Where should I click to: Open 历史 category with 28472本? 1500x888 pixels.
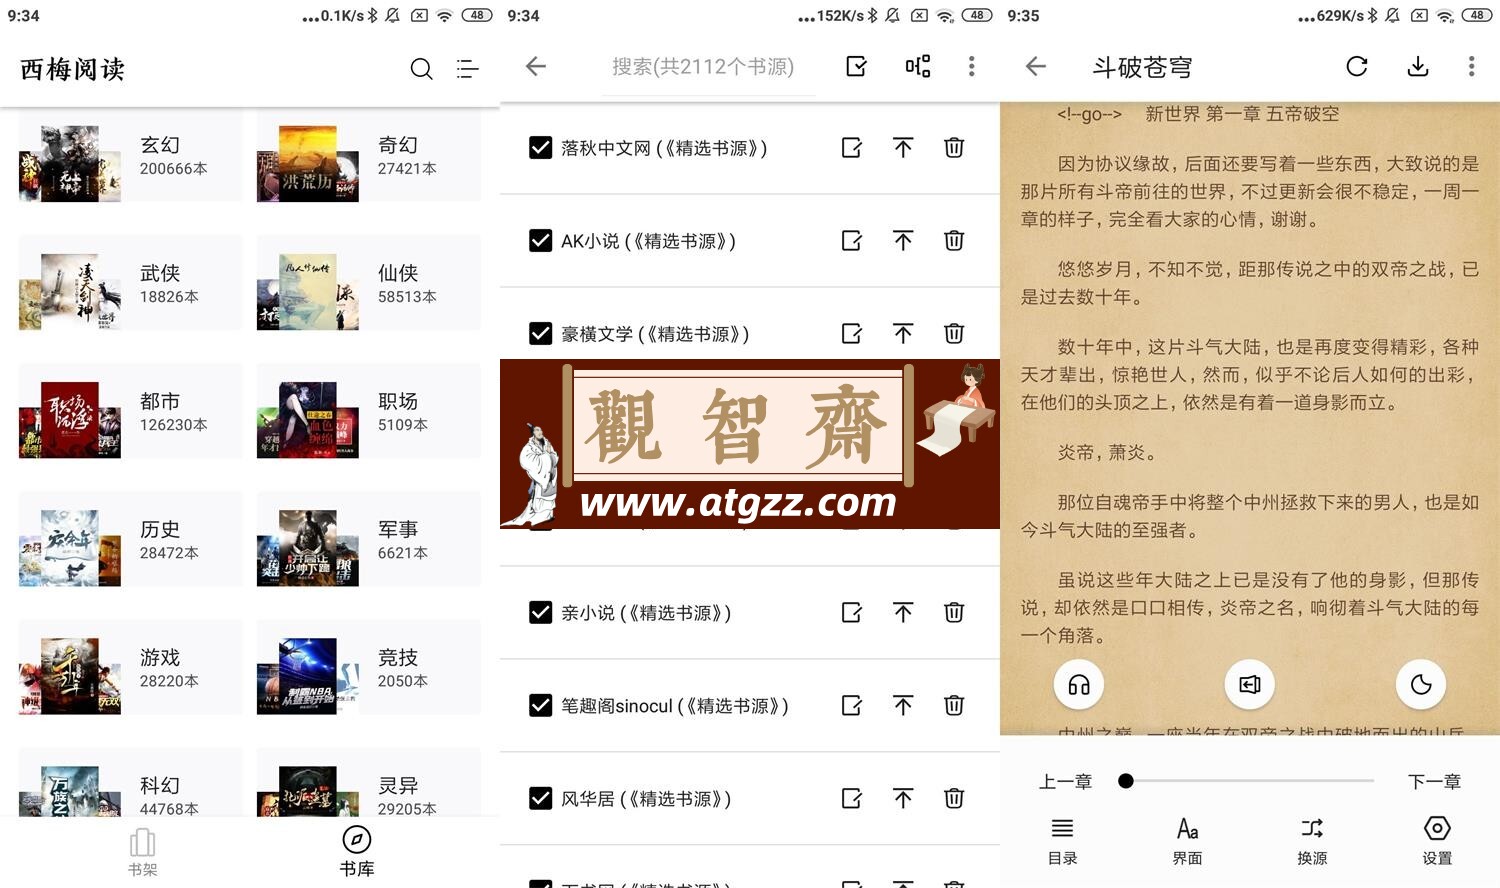(x=130, y=541)
